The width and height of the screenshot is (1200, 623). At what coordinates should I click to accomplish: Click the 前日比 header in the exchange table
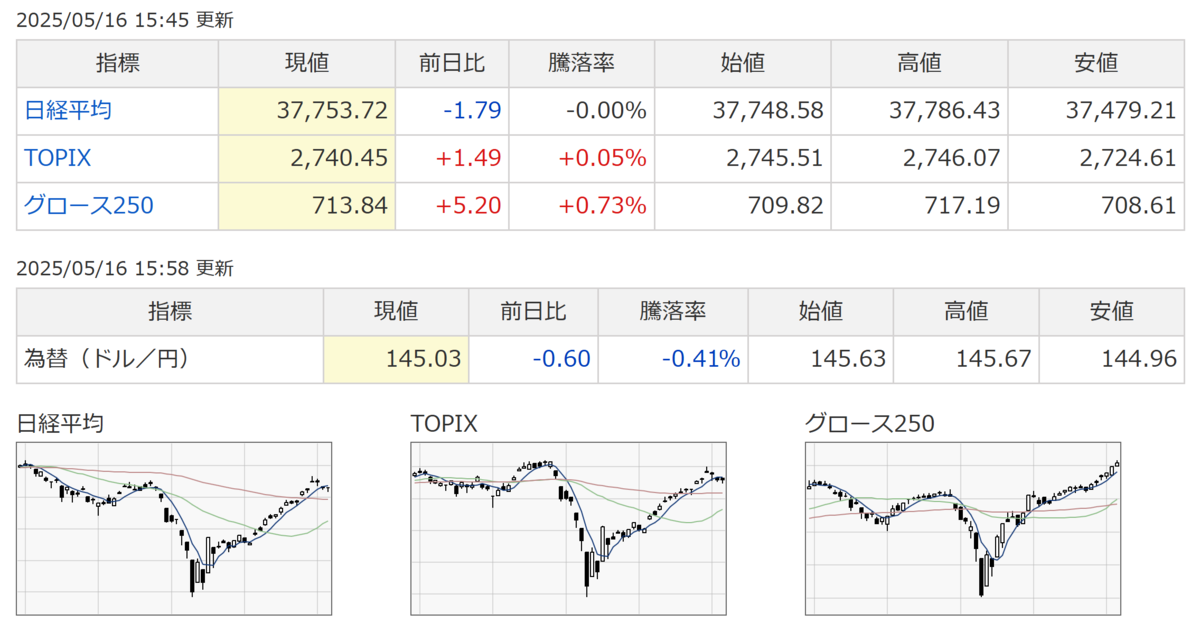[x=533, y=311]
